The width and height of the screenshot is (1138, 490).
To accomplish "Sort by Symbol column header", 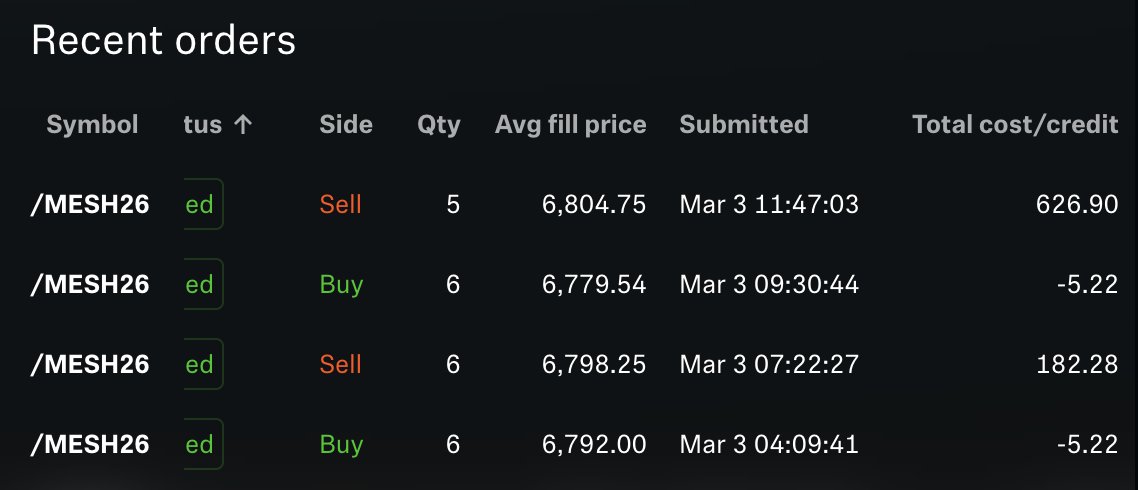I will pyautogui.click(x=92, y=125).
